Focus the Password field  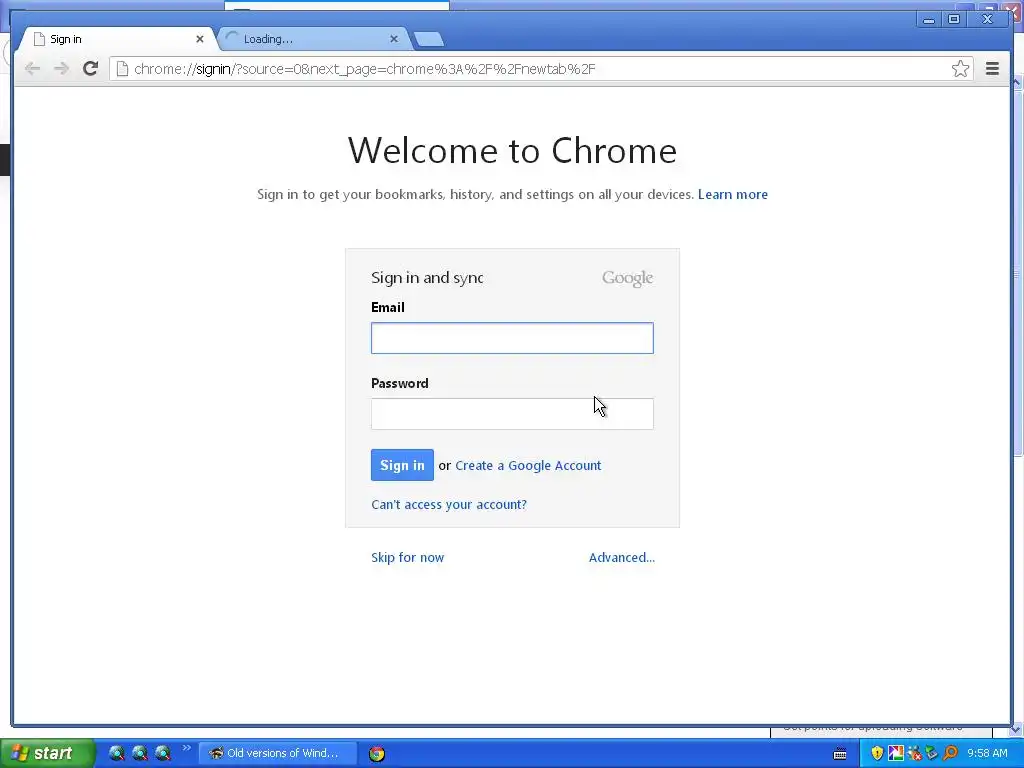tap(512, 414)
